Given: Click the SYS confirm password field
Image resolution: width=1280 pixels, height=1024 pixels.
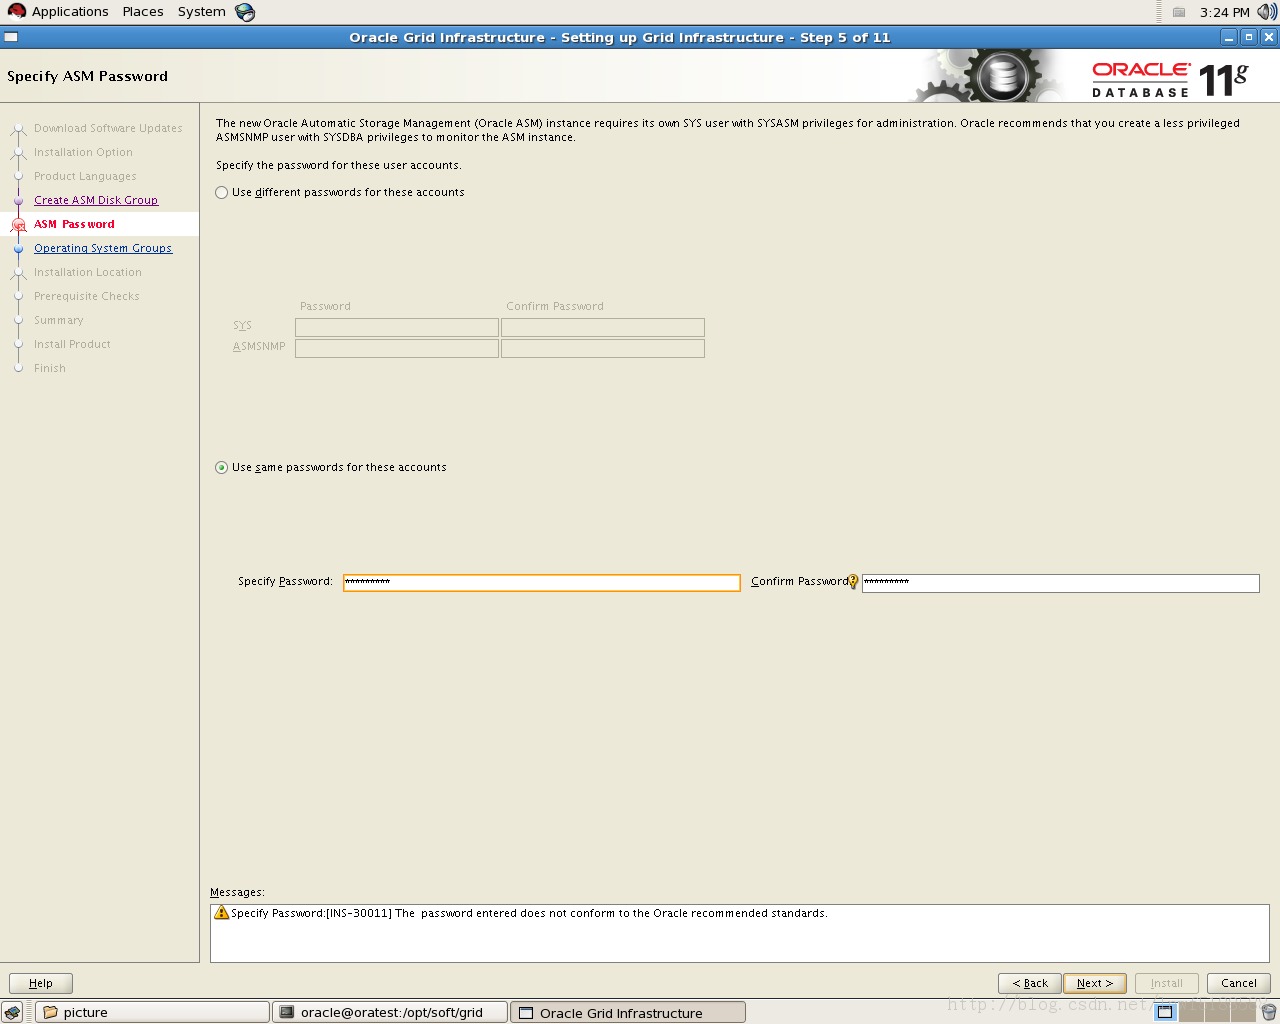Looking at the screenshot, I should click(603, 328).
